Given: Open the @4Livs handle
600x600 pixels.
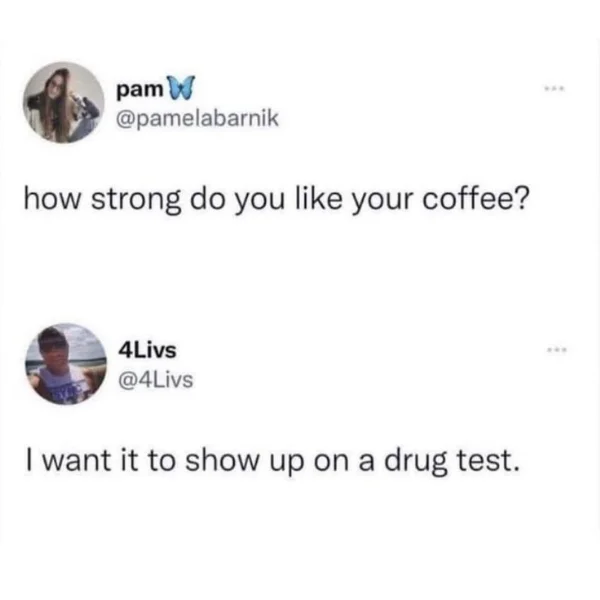Looking at the screenshot, I should 156,380.
